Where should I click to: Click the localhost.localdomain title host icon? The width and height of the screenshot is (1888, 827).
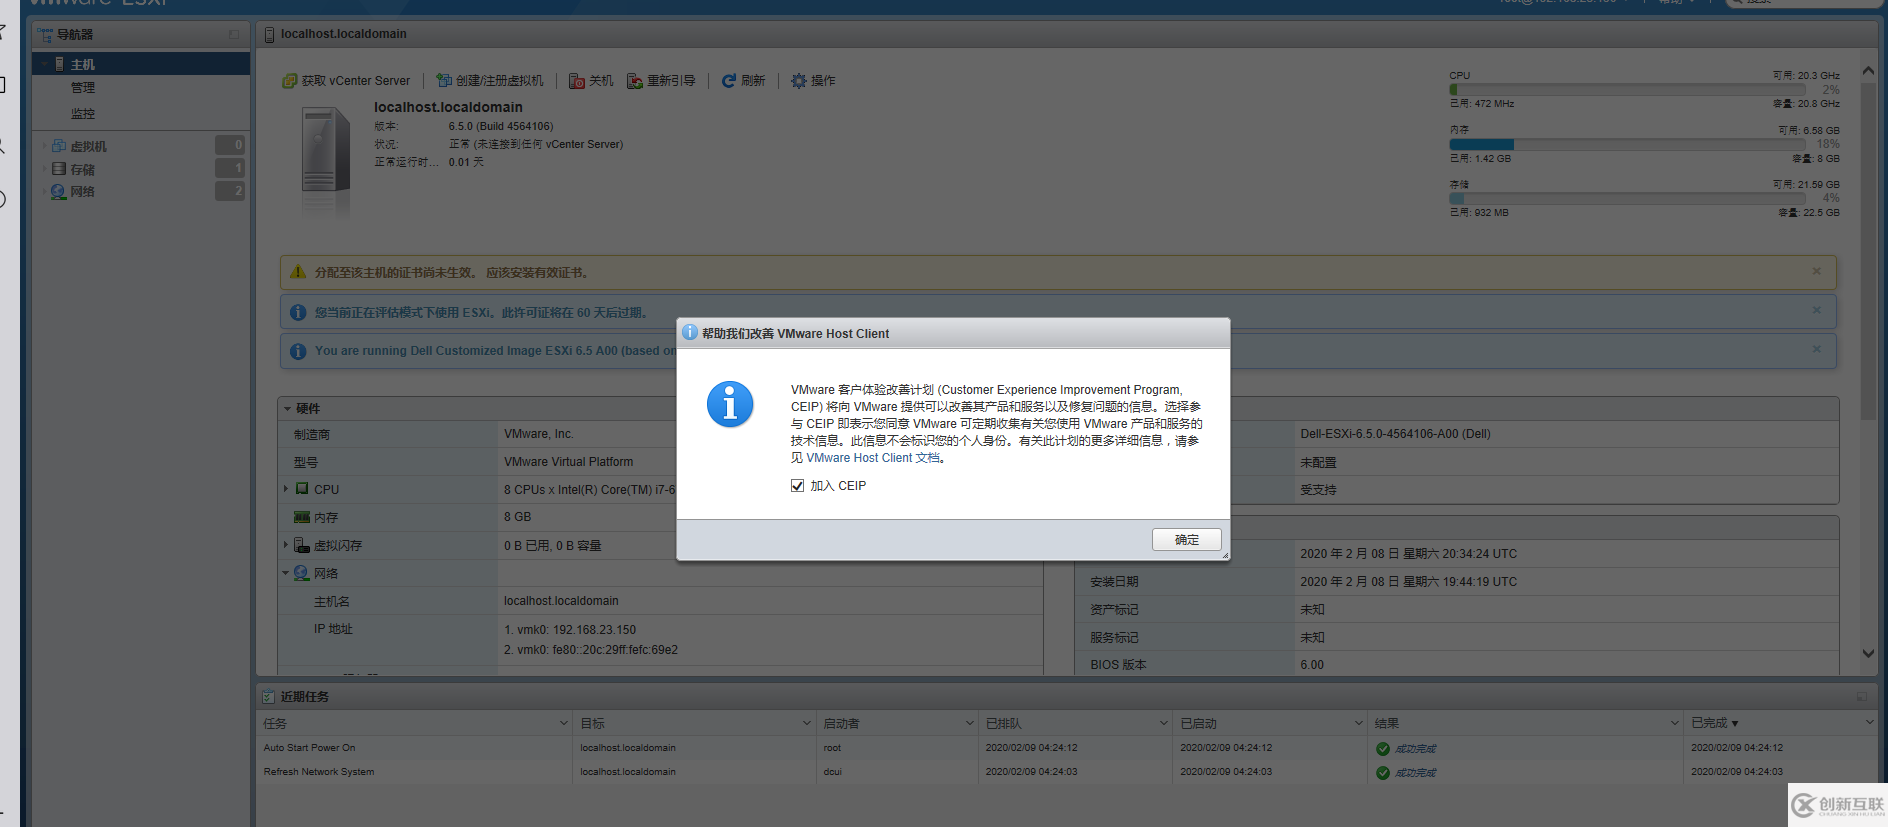(269, 35)
